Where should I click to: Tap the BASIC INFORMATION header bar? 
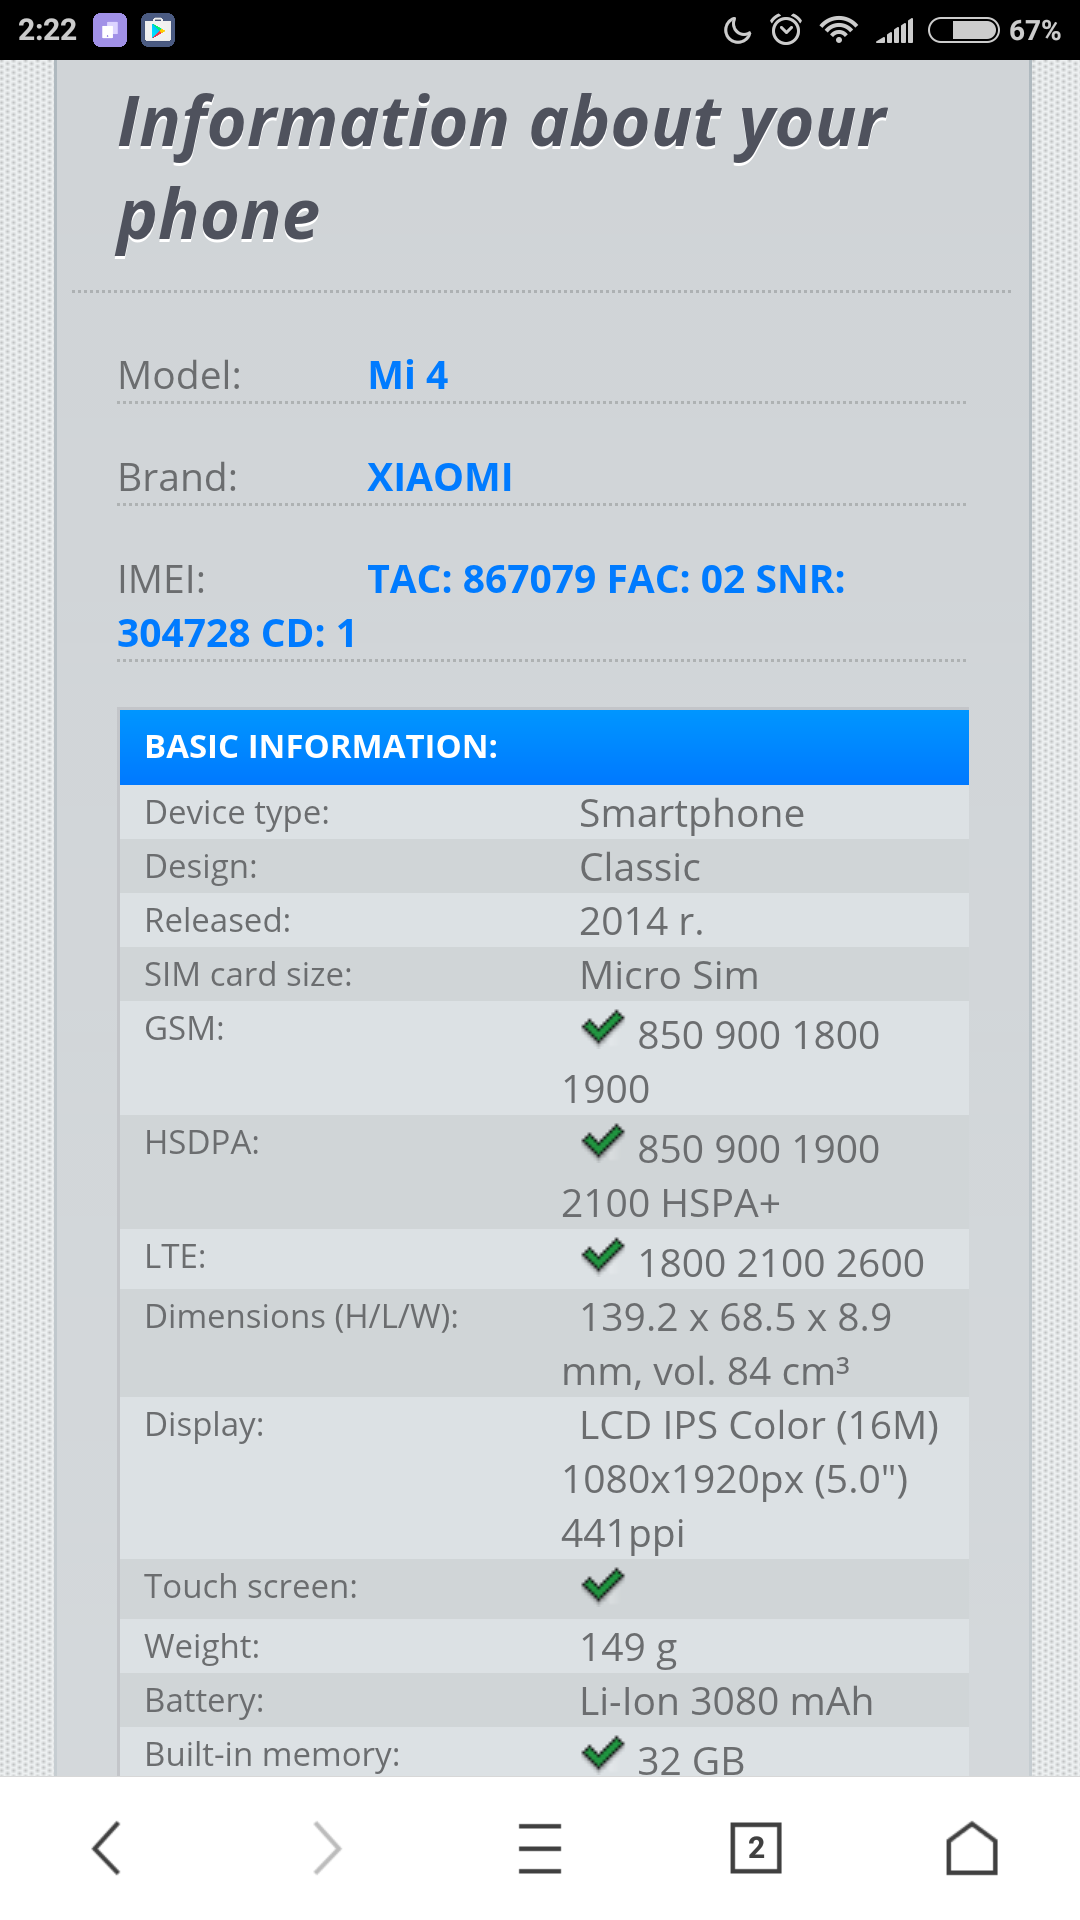544,747
